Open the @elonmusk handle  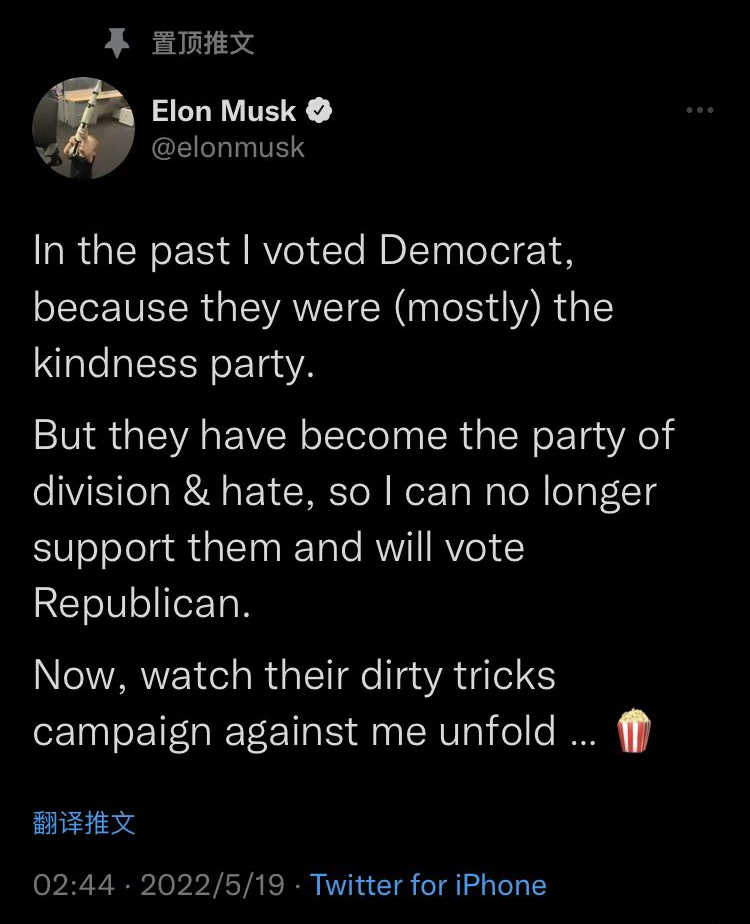[228, 147]
